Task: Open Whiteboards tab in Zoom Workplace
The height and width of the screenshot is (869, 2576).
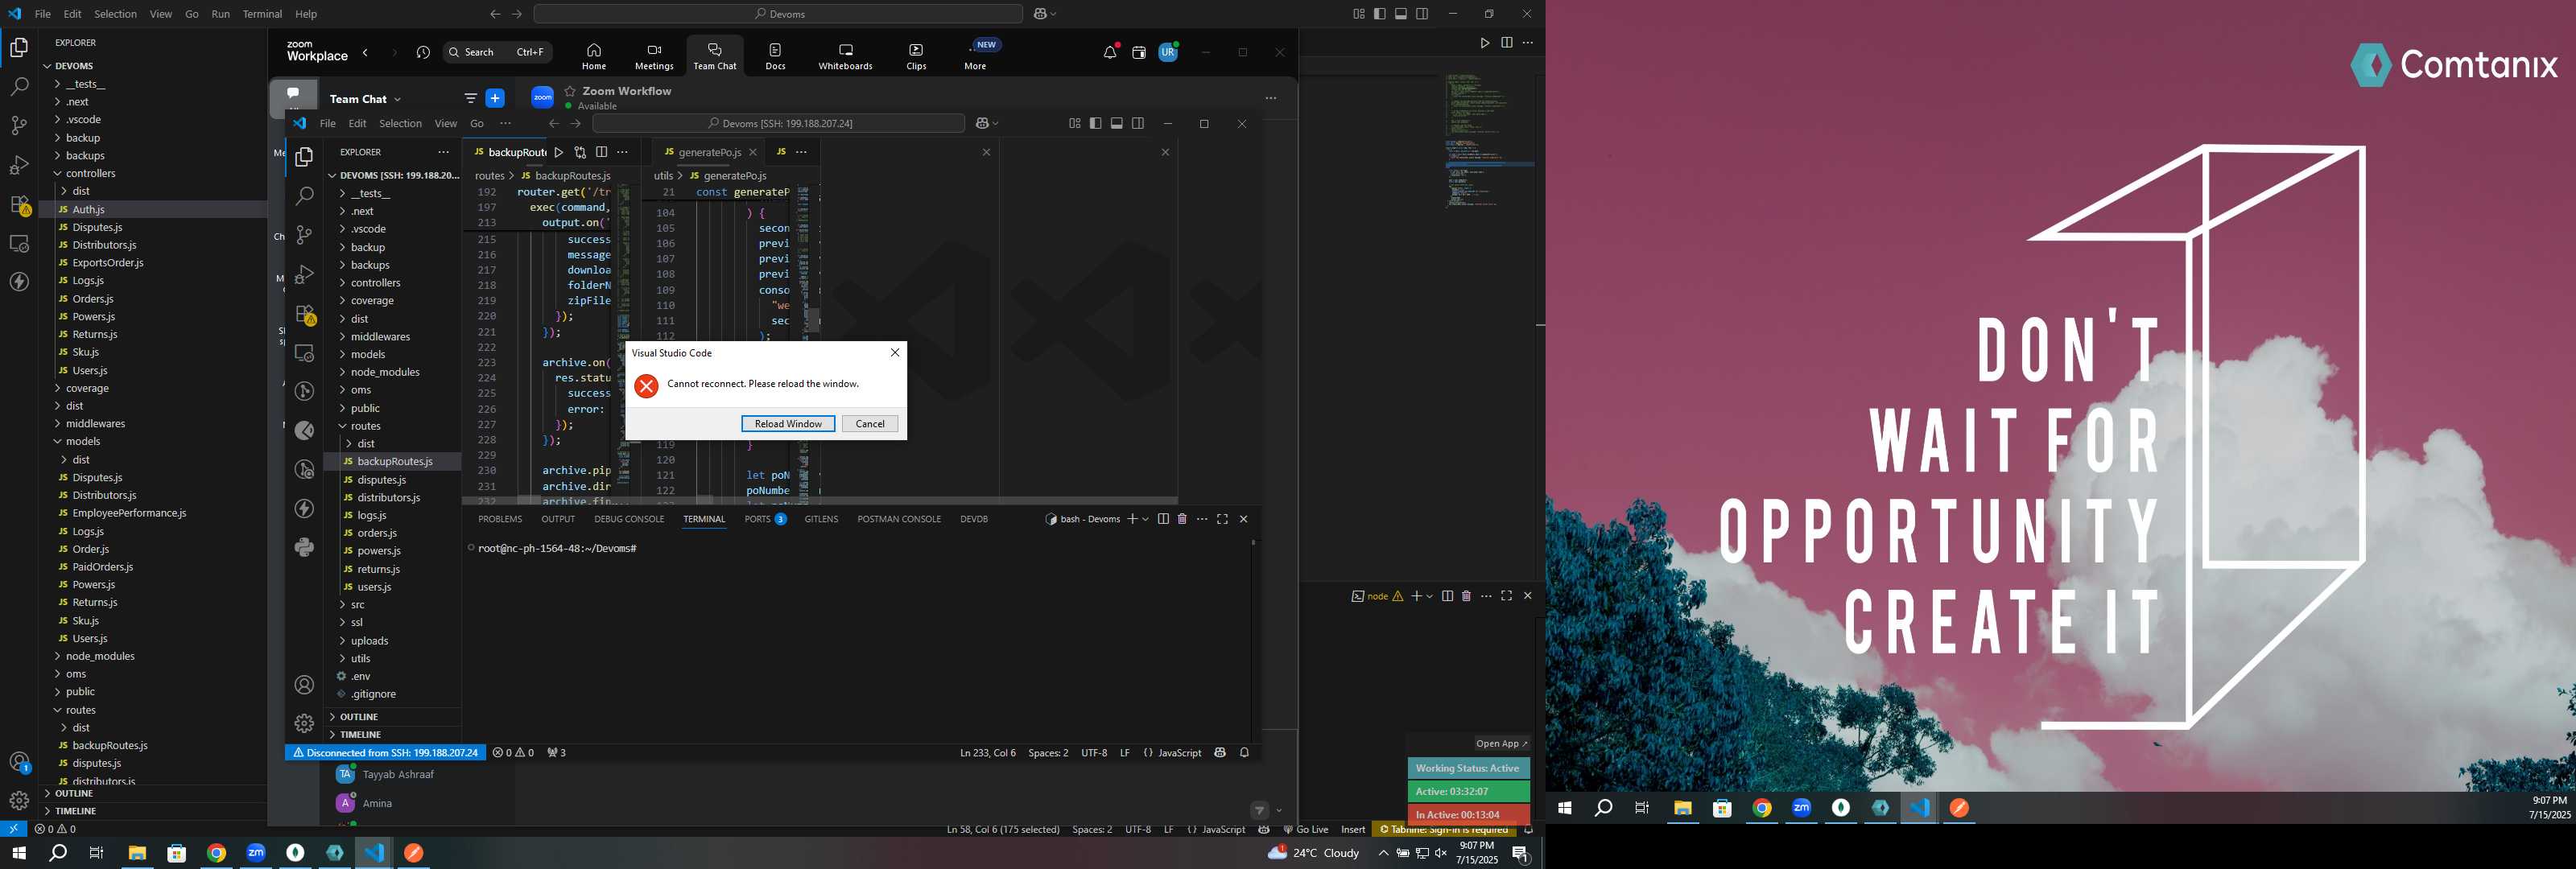Action: tap(845, 56)
